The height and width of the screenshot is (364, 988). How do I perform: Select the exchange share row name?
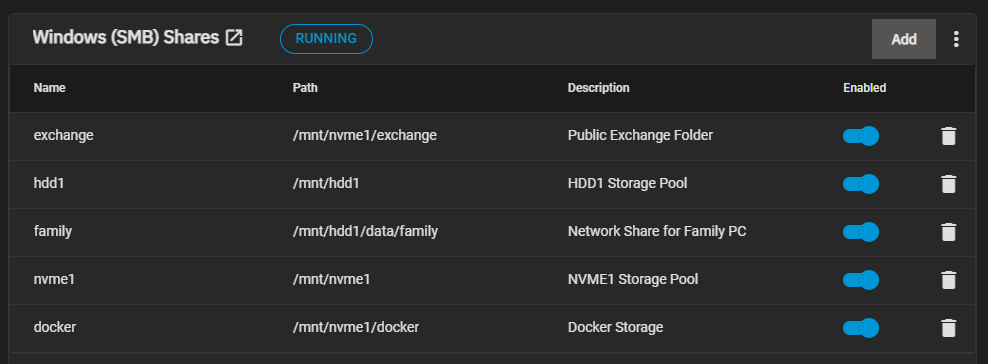coord(64,135)
